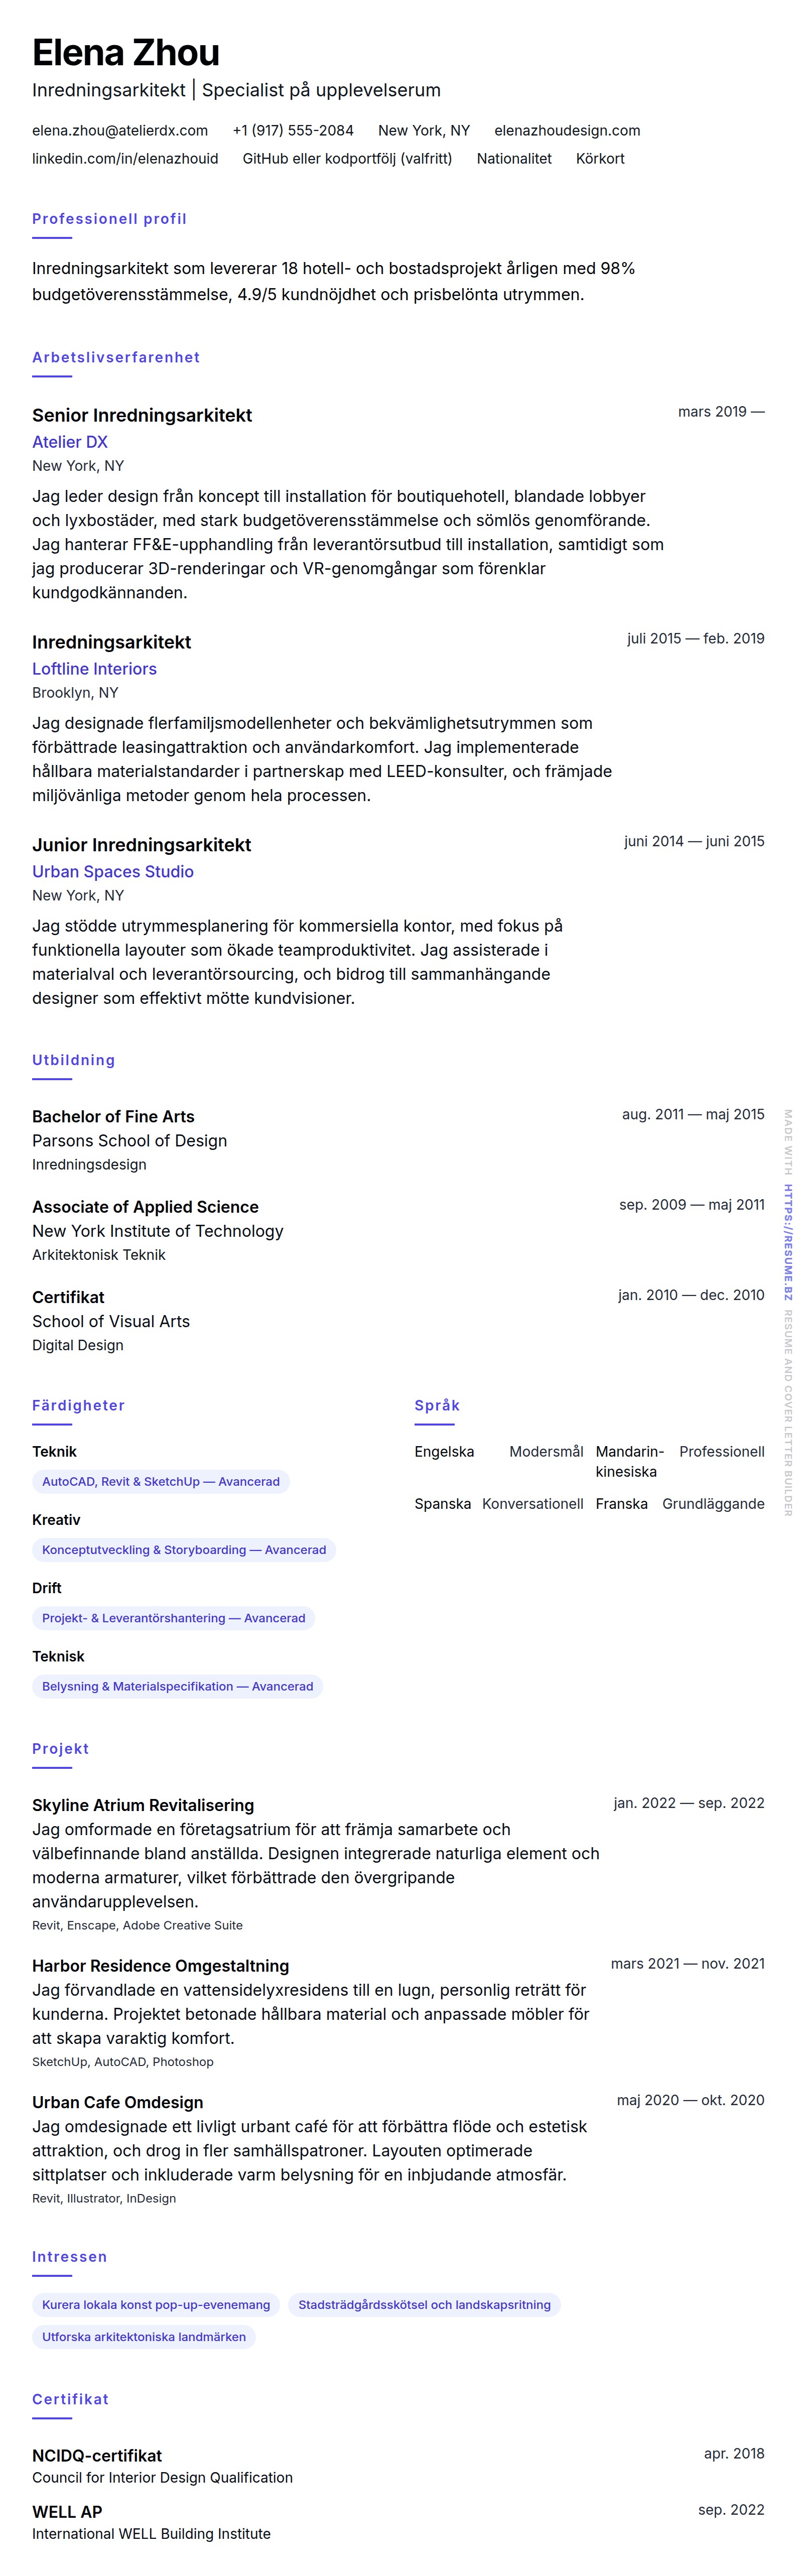Click the Kurera lokala konst pop-up-evenemang tag
Image resolution: width=797 pixels, height=2576 pixels.
(x=156, y=2305)
